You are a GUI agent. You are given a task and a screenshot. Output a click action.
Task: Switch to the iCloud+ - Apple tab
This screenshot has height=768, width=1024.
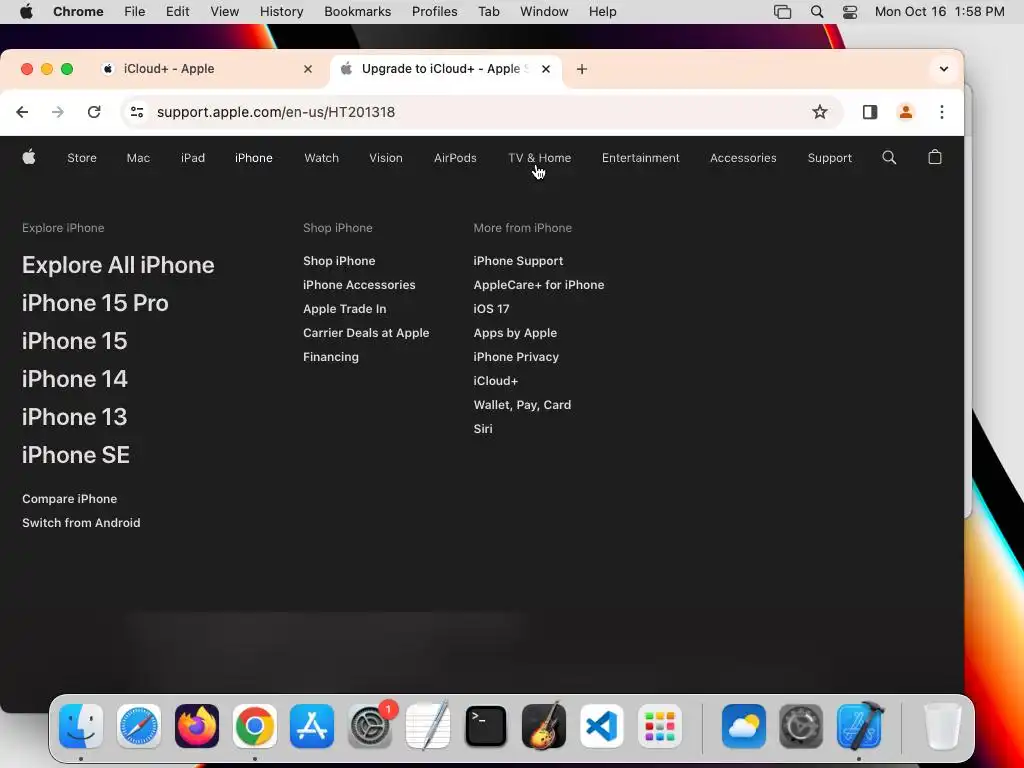point(208,69)
